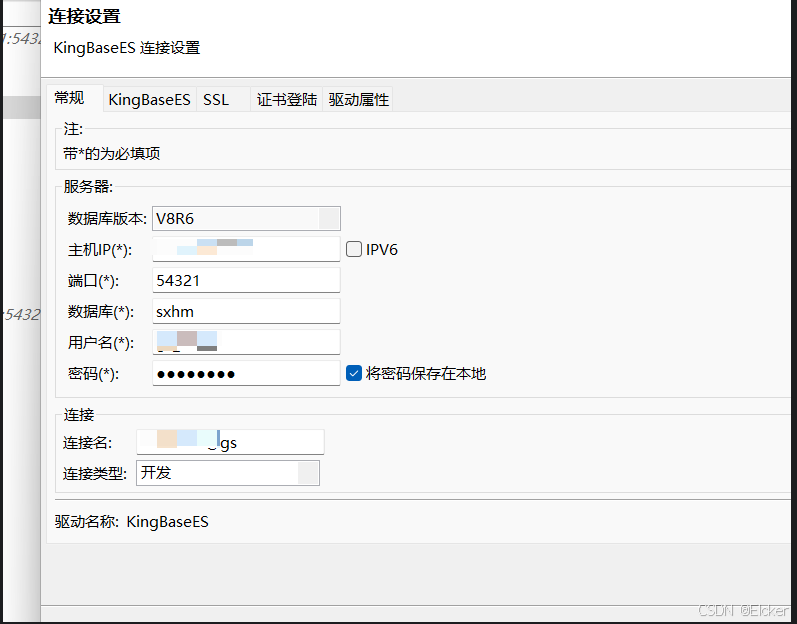Viewport: 797px width, 624px height.
Task: Click the 用户名 input field
Action: coord(246,342)
